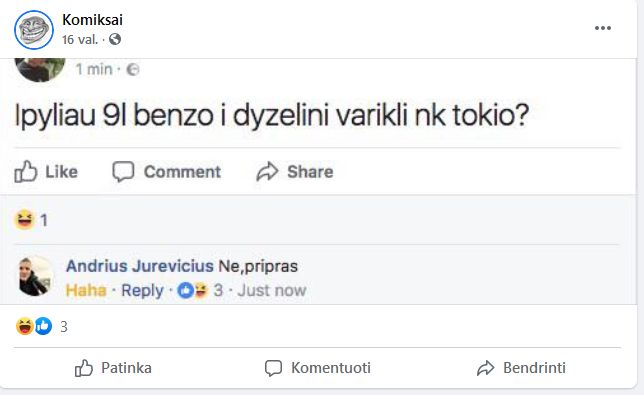The width and height of the screenshot is (644, 395).
Task: Click the Comment speech bubble icon
Action: pos(123,171)
